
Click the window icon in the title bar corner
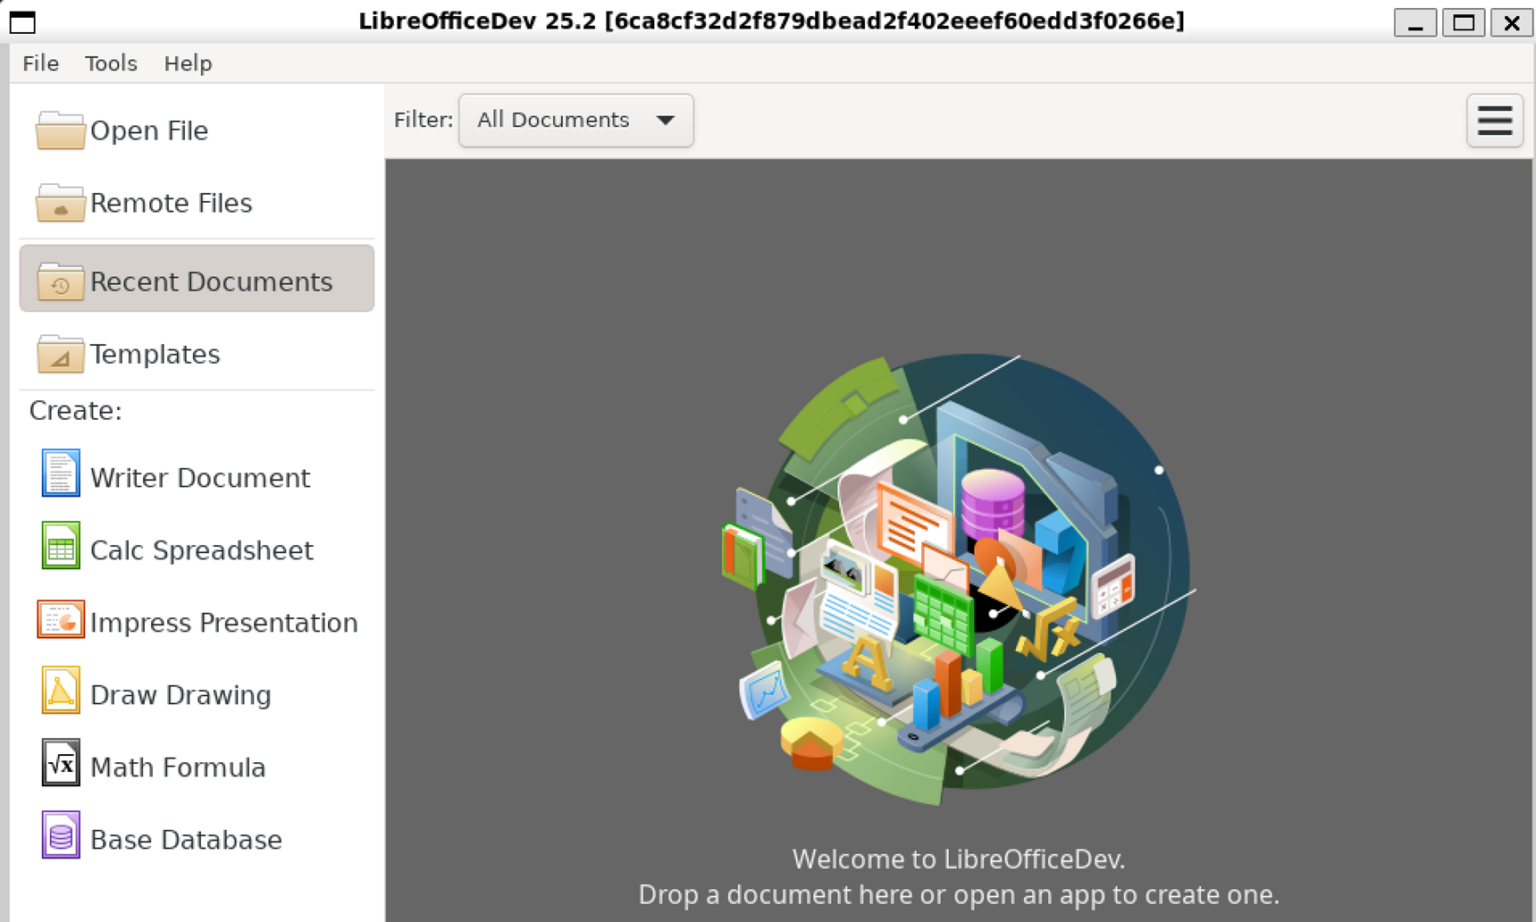(20, 21)
